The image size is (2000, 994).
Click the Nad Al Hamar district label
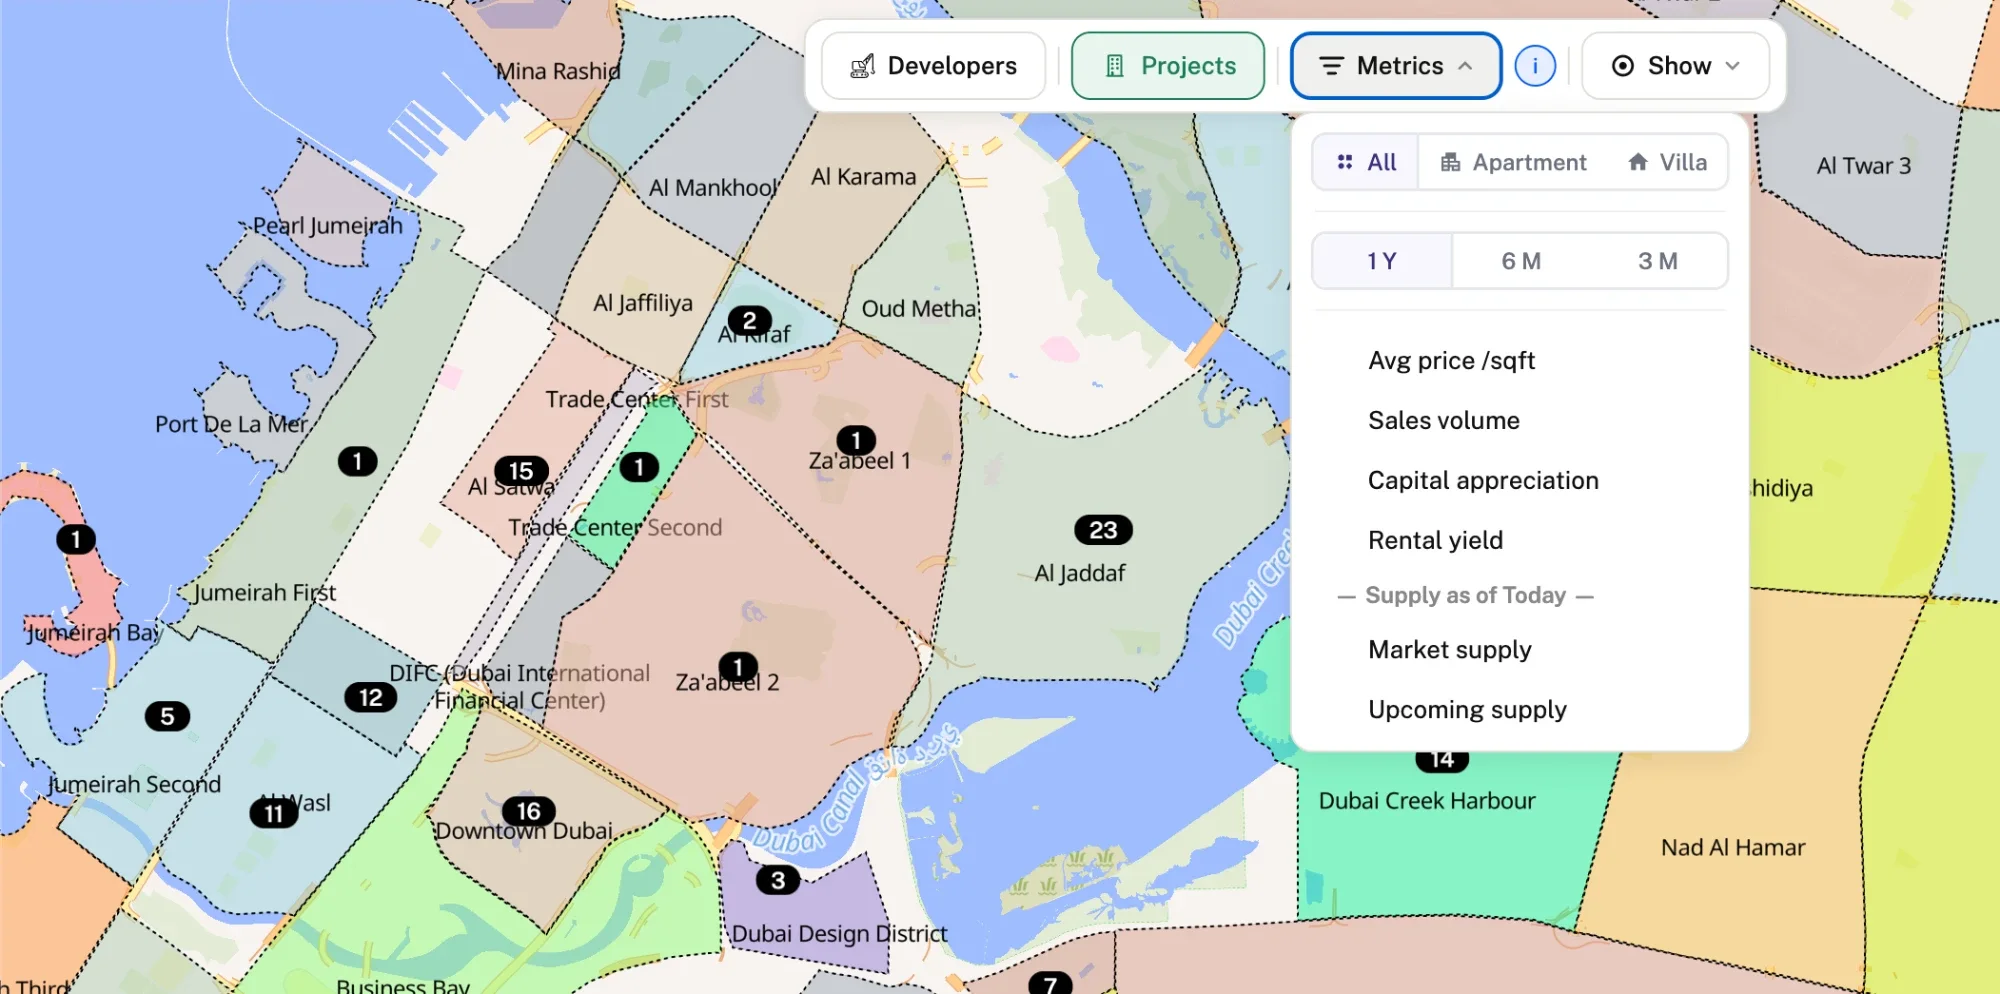click(1733, 848)
